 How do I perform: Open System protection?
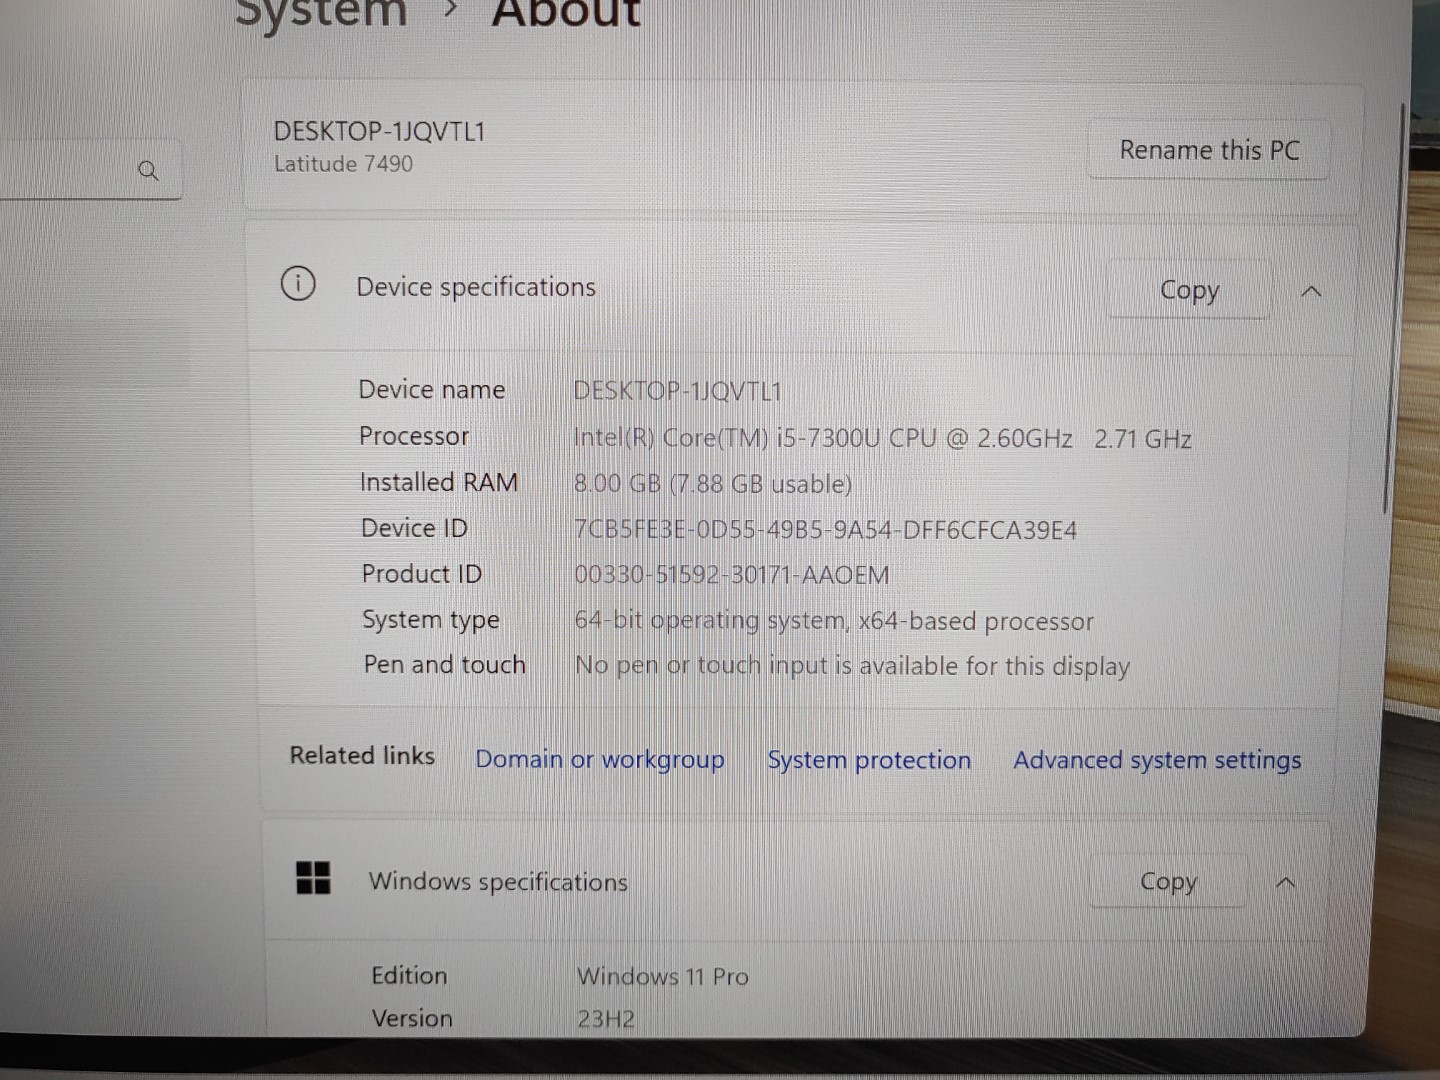pyautogui.click(x=868, y=759)
